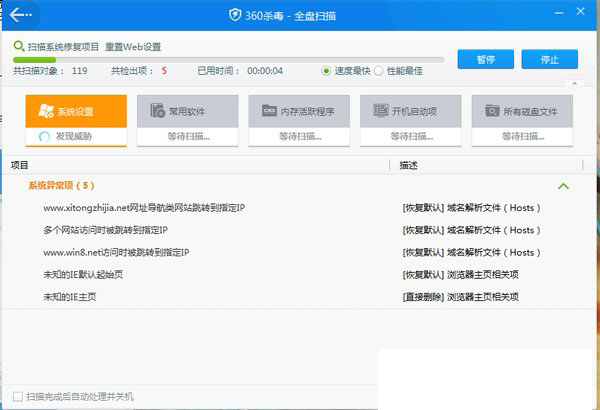Select 多个网站访问时被跳转到指定IP row
Image resolution: width=600 pixels, height=410 pixels.
click(x=105, y=230)
